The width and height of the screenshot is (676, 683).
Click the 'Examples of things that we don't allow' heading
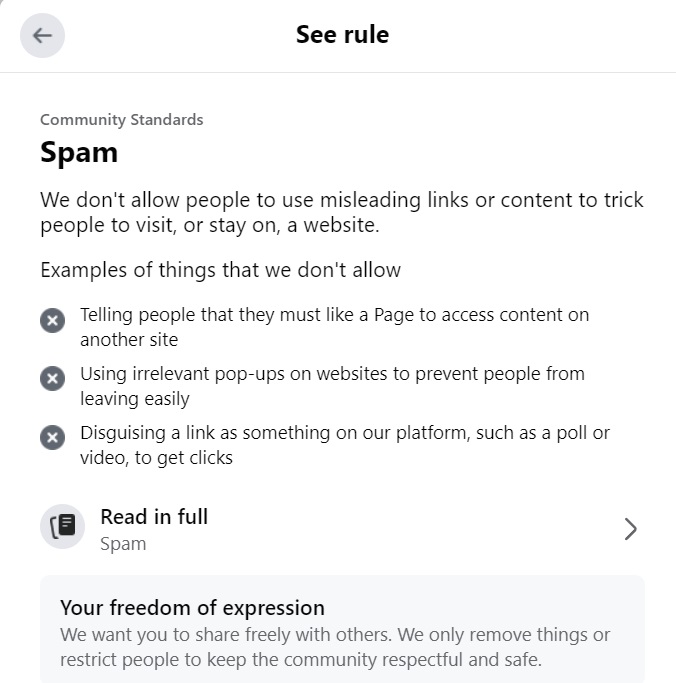point(220,270)
